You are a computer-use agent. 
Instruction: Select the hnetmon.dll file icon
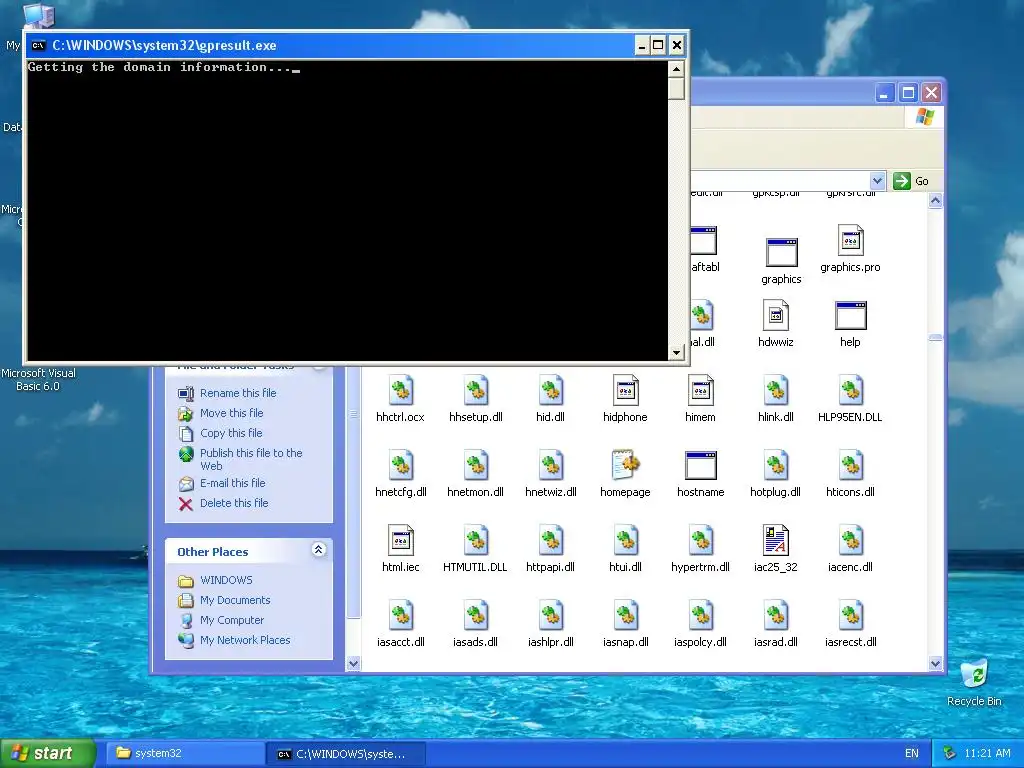tap(475, 466)
